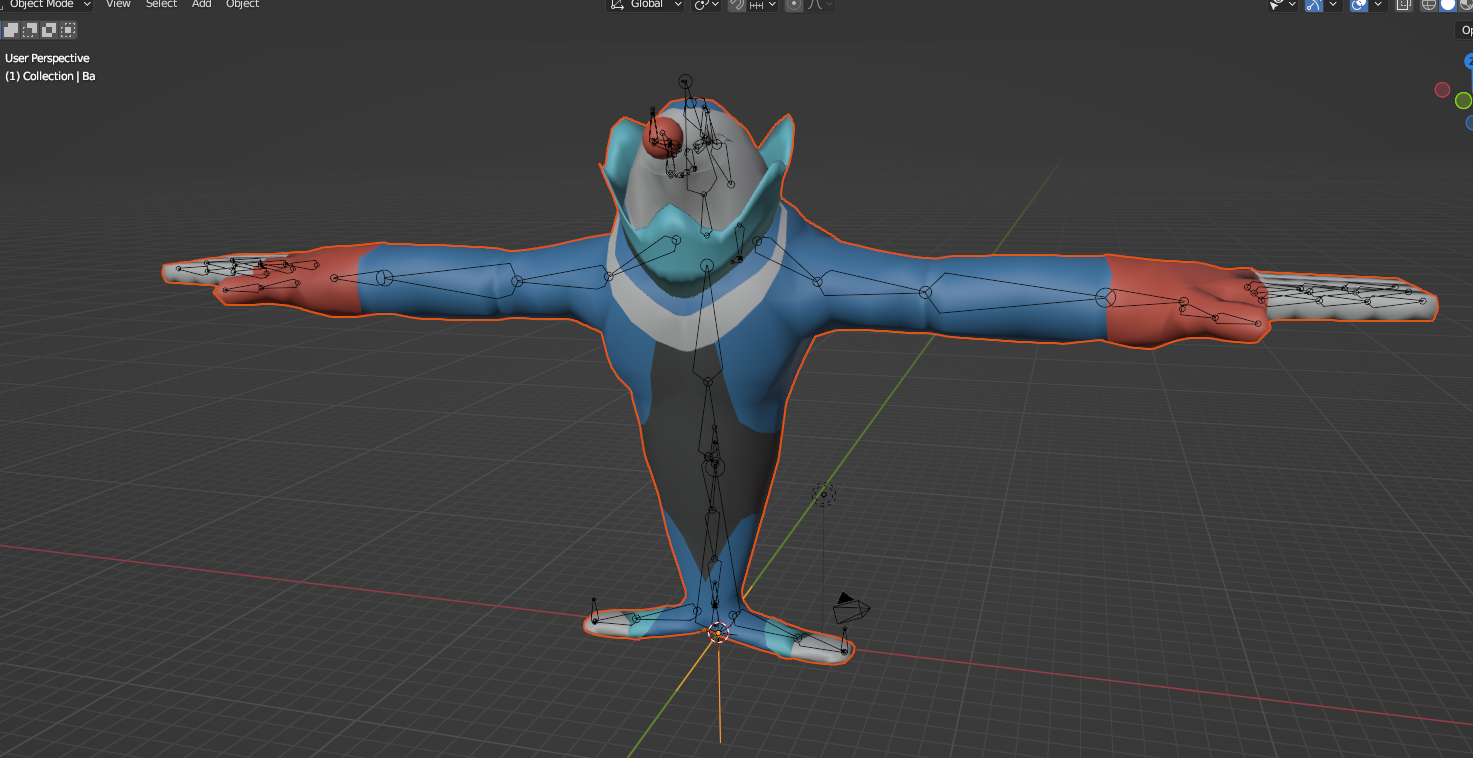This screenshot has width=1473, height=758.
Task: Expand the overlays options dropdown arrow
Action: [1378, 5]
